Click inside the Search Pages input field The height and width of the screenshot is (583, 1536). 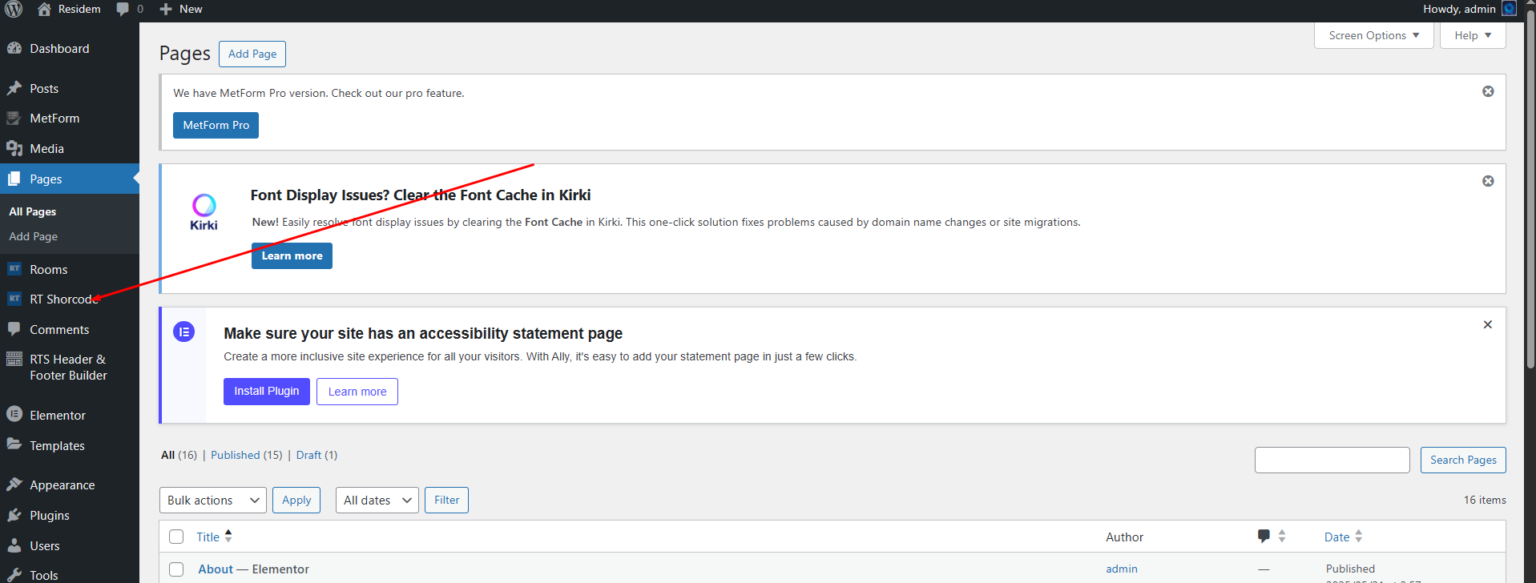[x=1331, y=459]
